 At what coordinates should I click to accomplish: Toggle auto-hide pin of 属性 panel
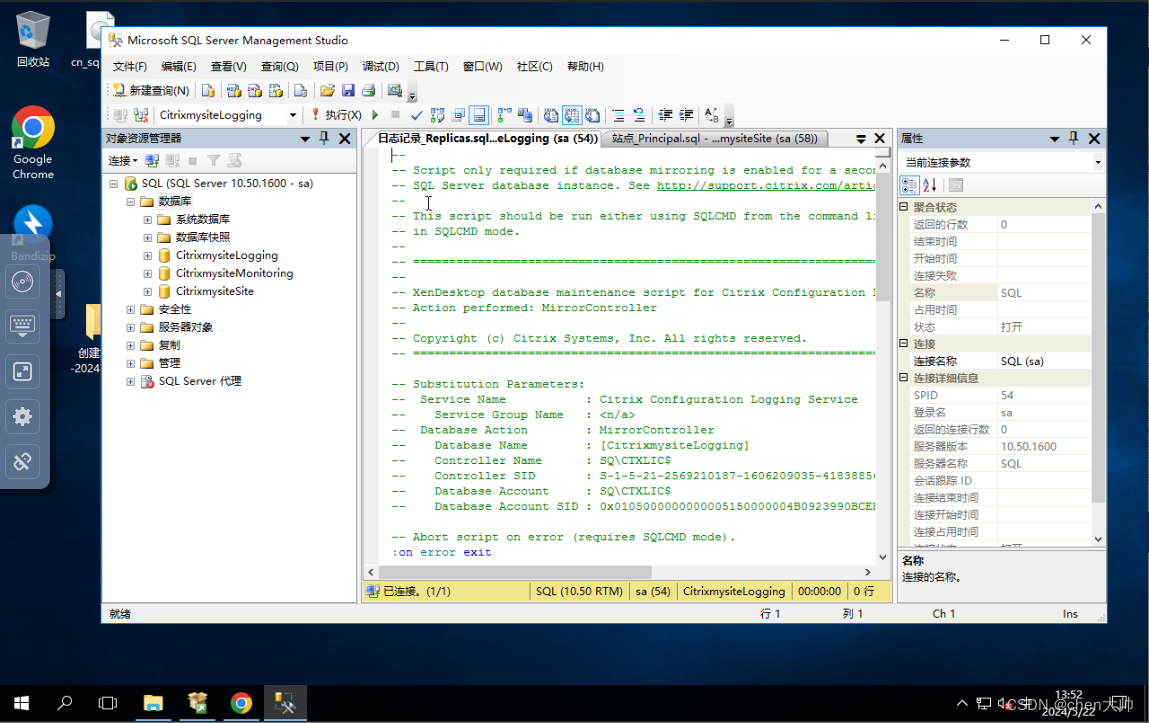pyautogui.click(x=1074, y=138)
